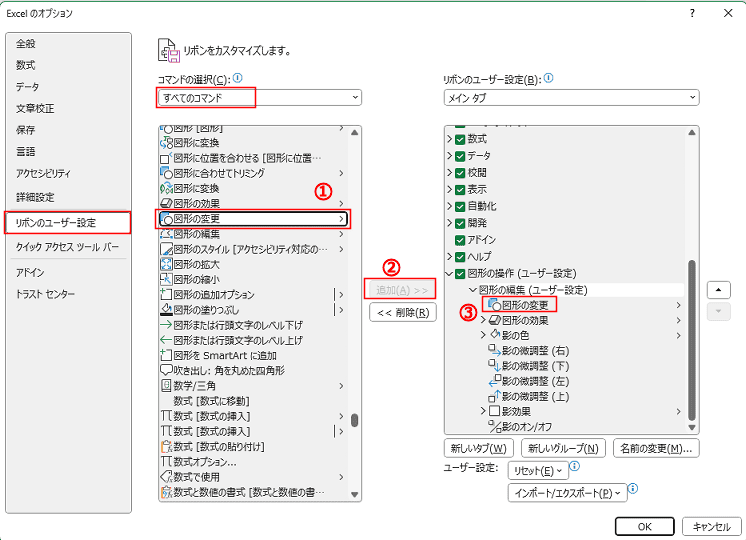This screenshot has height=540, width=746.
Task: Expand the 開発 tab node
Action: (450, 223)
